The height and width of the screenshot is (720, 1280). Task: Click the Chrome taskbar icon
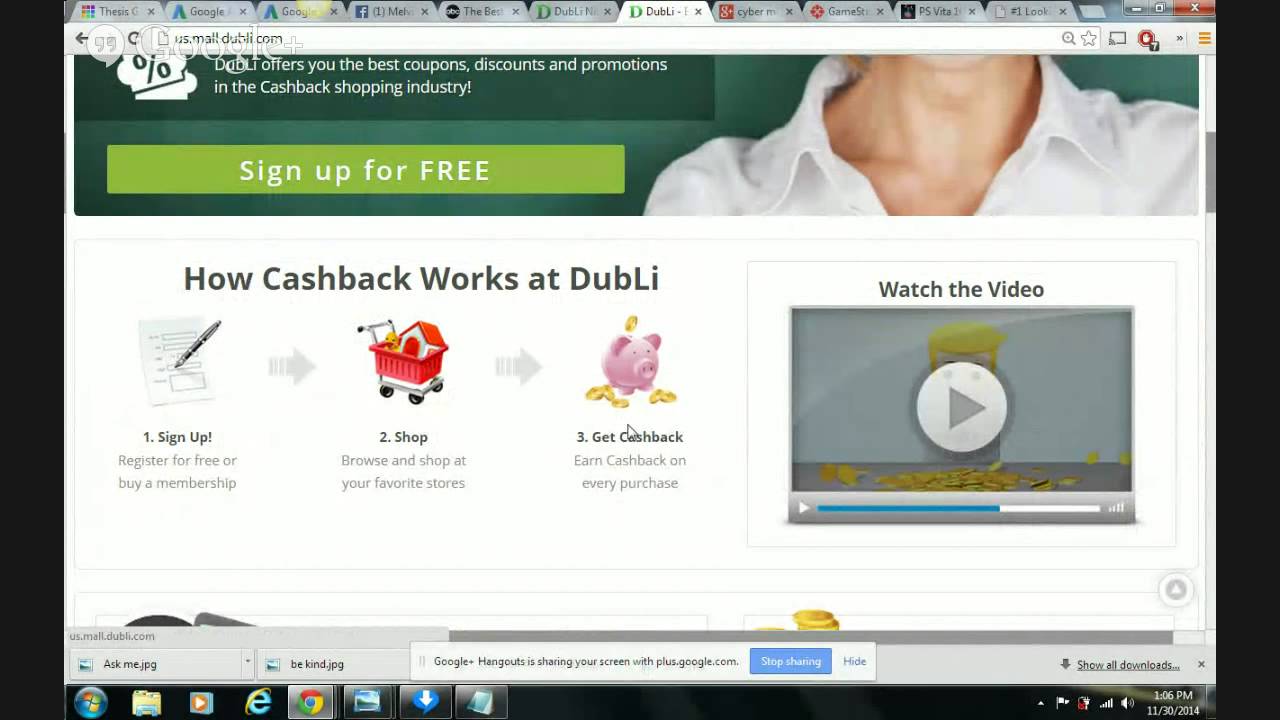click(312, 703)
